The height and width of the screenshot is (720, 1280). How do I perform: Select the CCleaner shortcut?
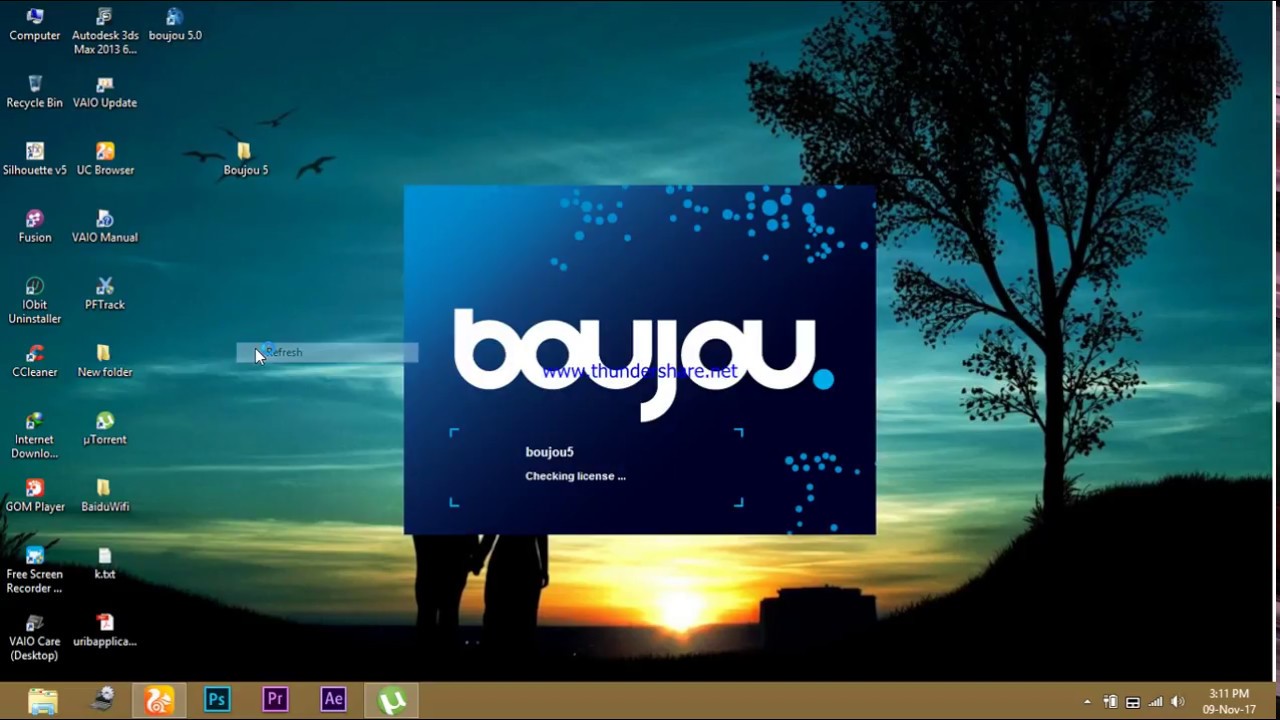pyautogui.click(x=35, y=361)
